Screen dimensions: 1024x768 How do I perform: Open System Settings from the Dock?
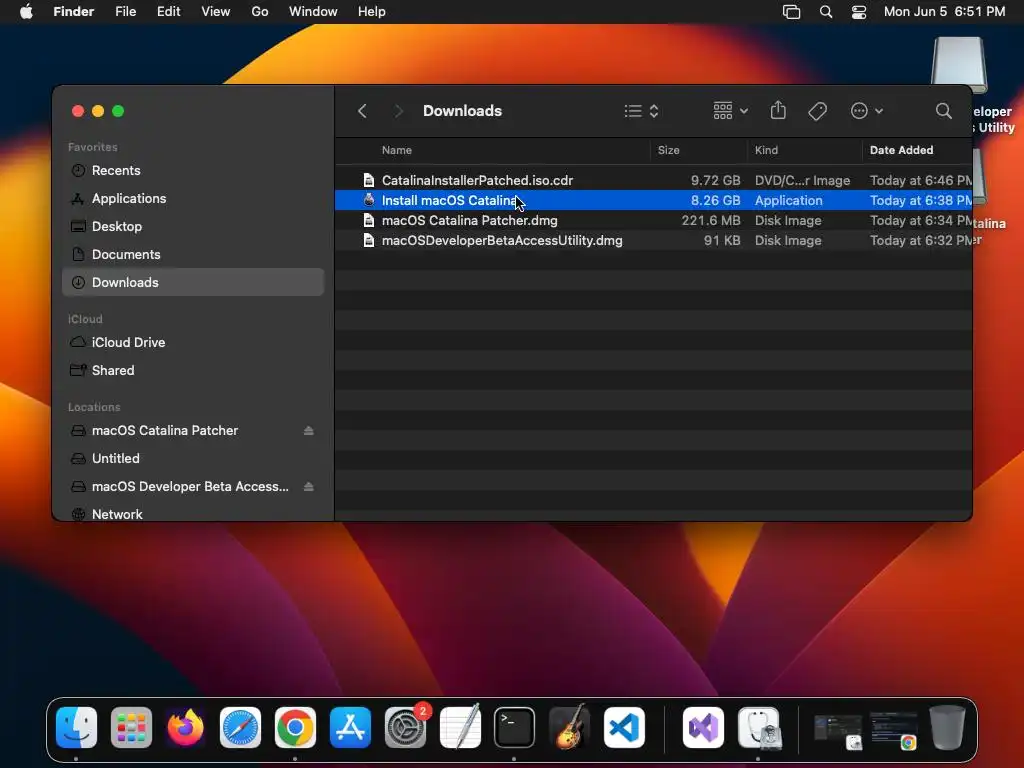click(406, 728)
